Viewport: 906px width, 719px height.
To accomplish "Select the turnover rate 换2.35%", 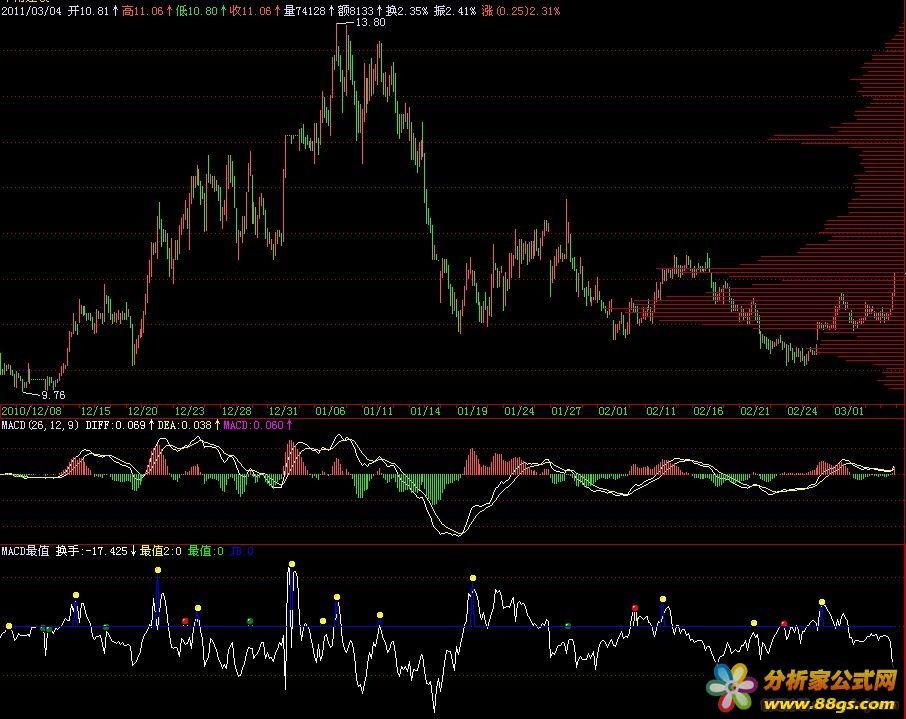I will pyautogui.click(x=407, y=11).
